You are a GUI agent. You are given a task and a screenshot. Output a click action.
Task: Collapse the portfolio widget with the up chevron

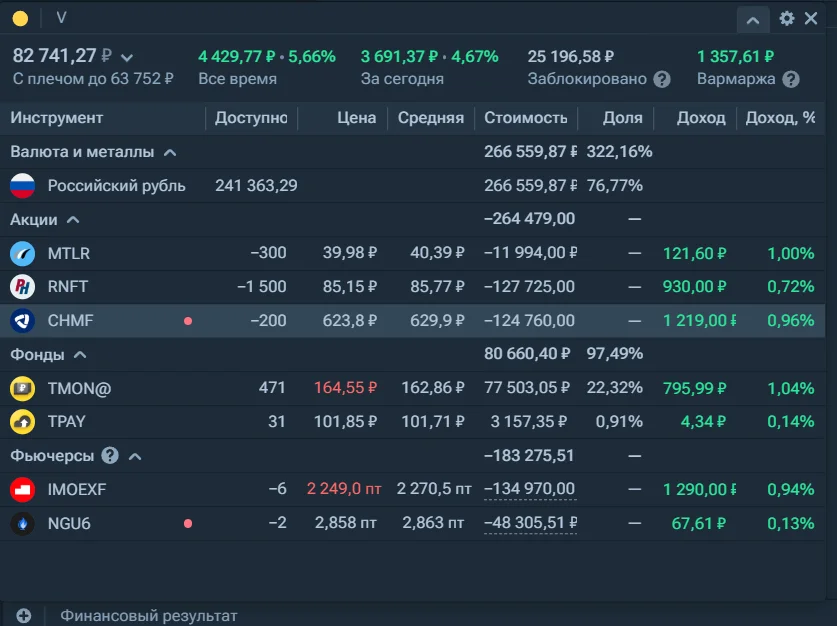click(753, 20)
